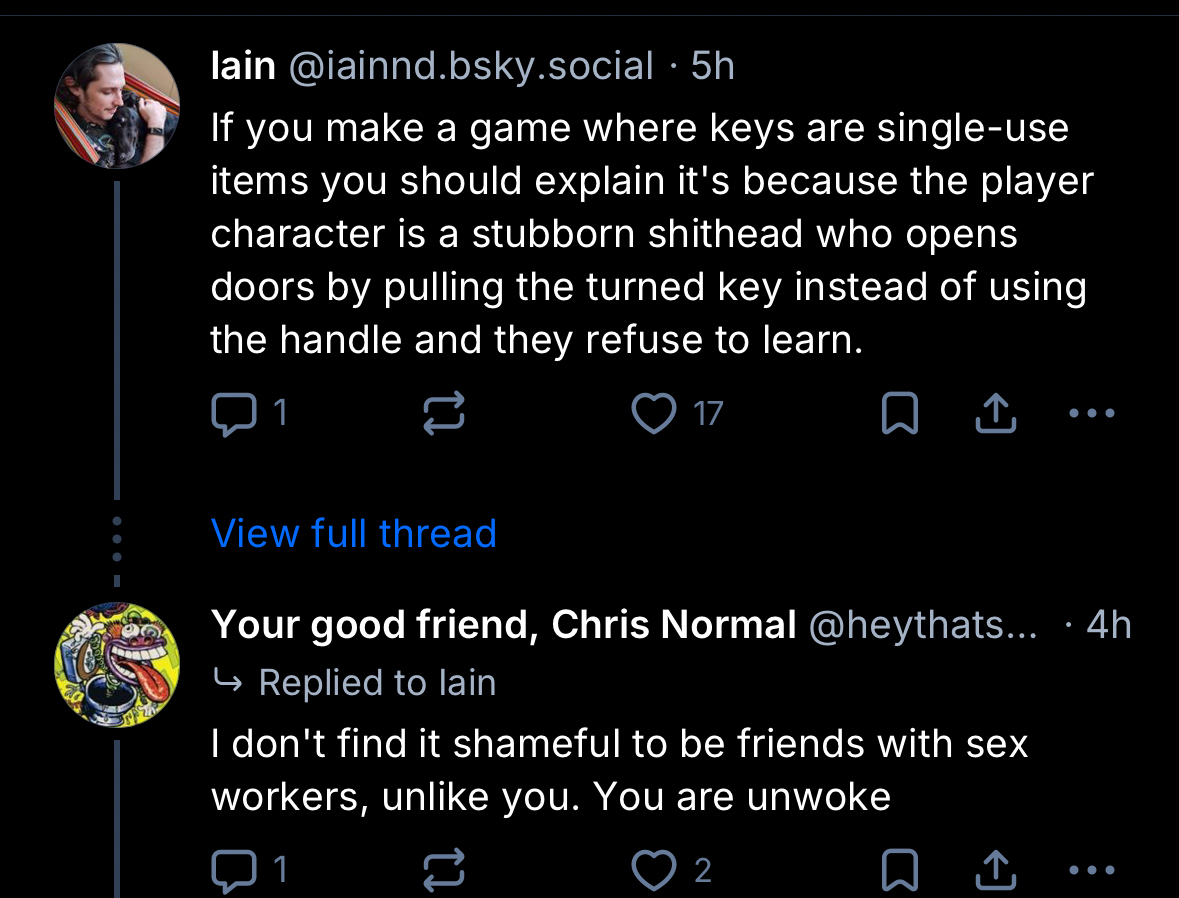Bookmark Chris Normal's reply
This screenshot has height=898, width=1179.
coord(898,871)
